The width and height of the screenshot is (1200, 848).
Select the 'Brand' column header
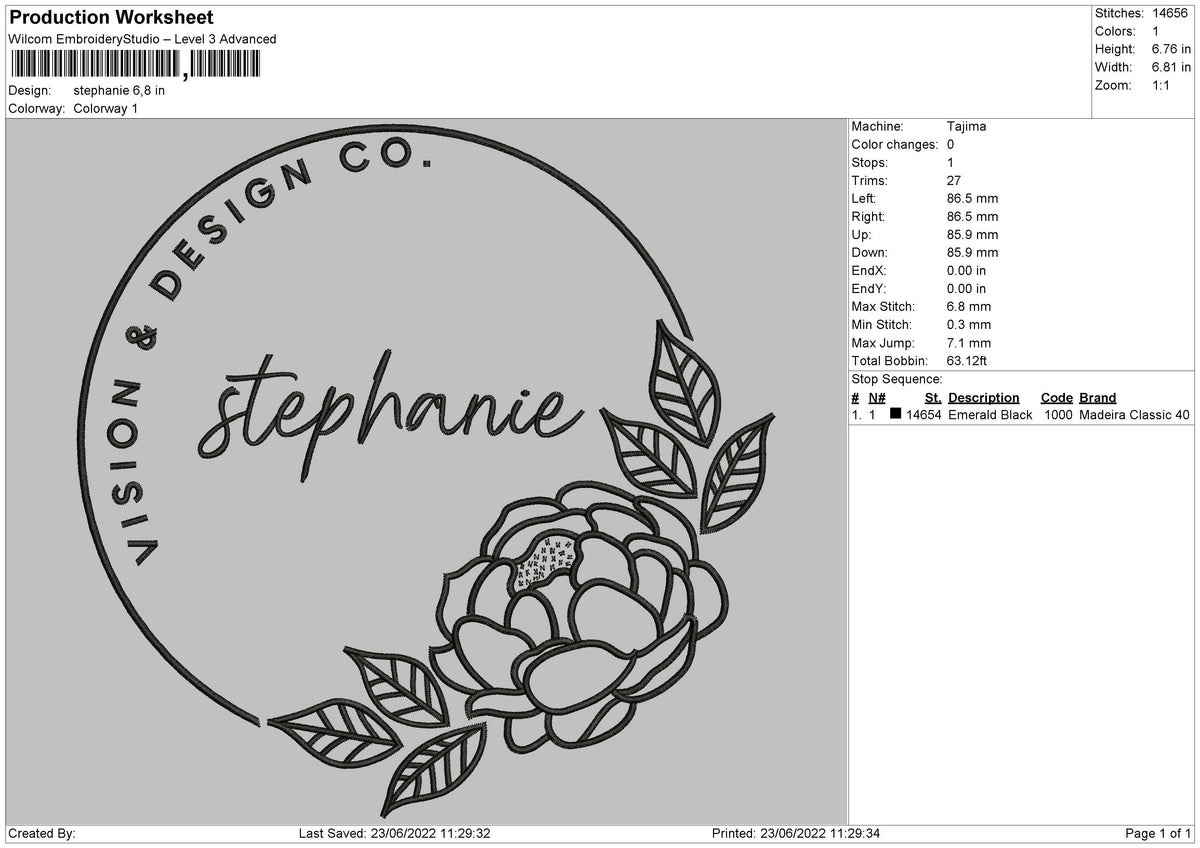coord(1097,397)
